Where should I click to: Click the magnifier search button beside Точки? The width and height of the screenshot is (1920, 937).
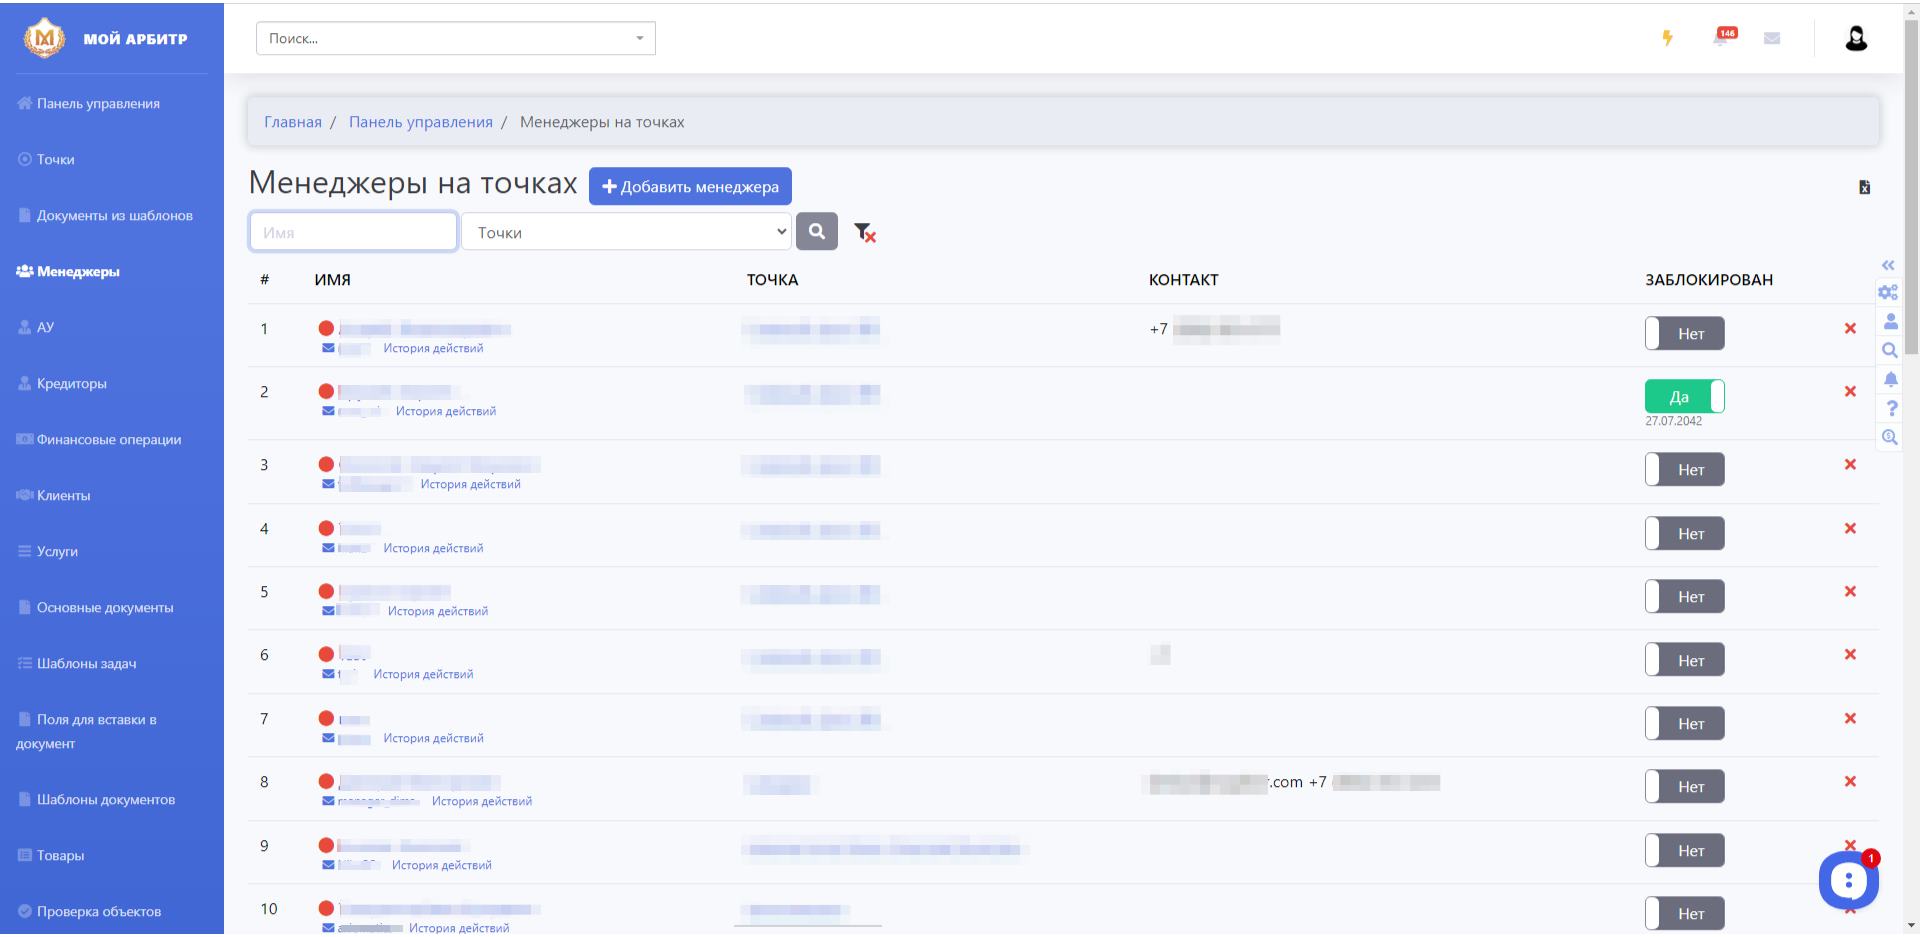(x=817, y=232)
